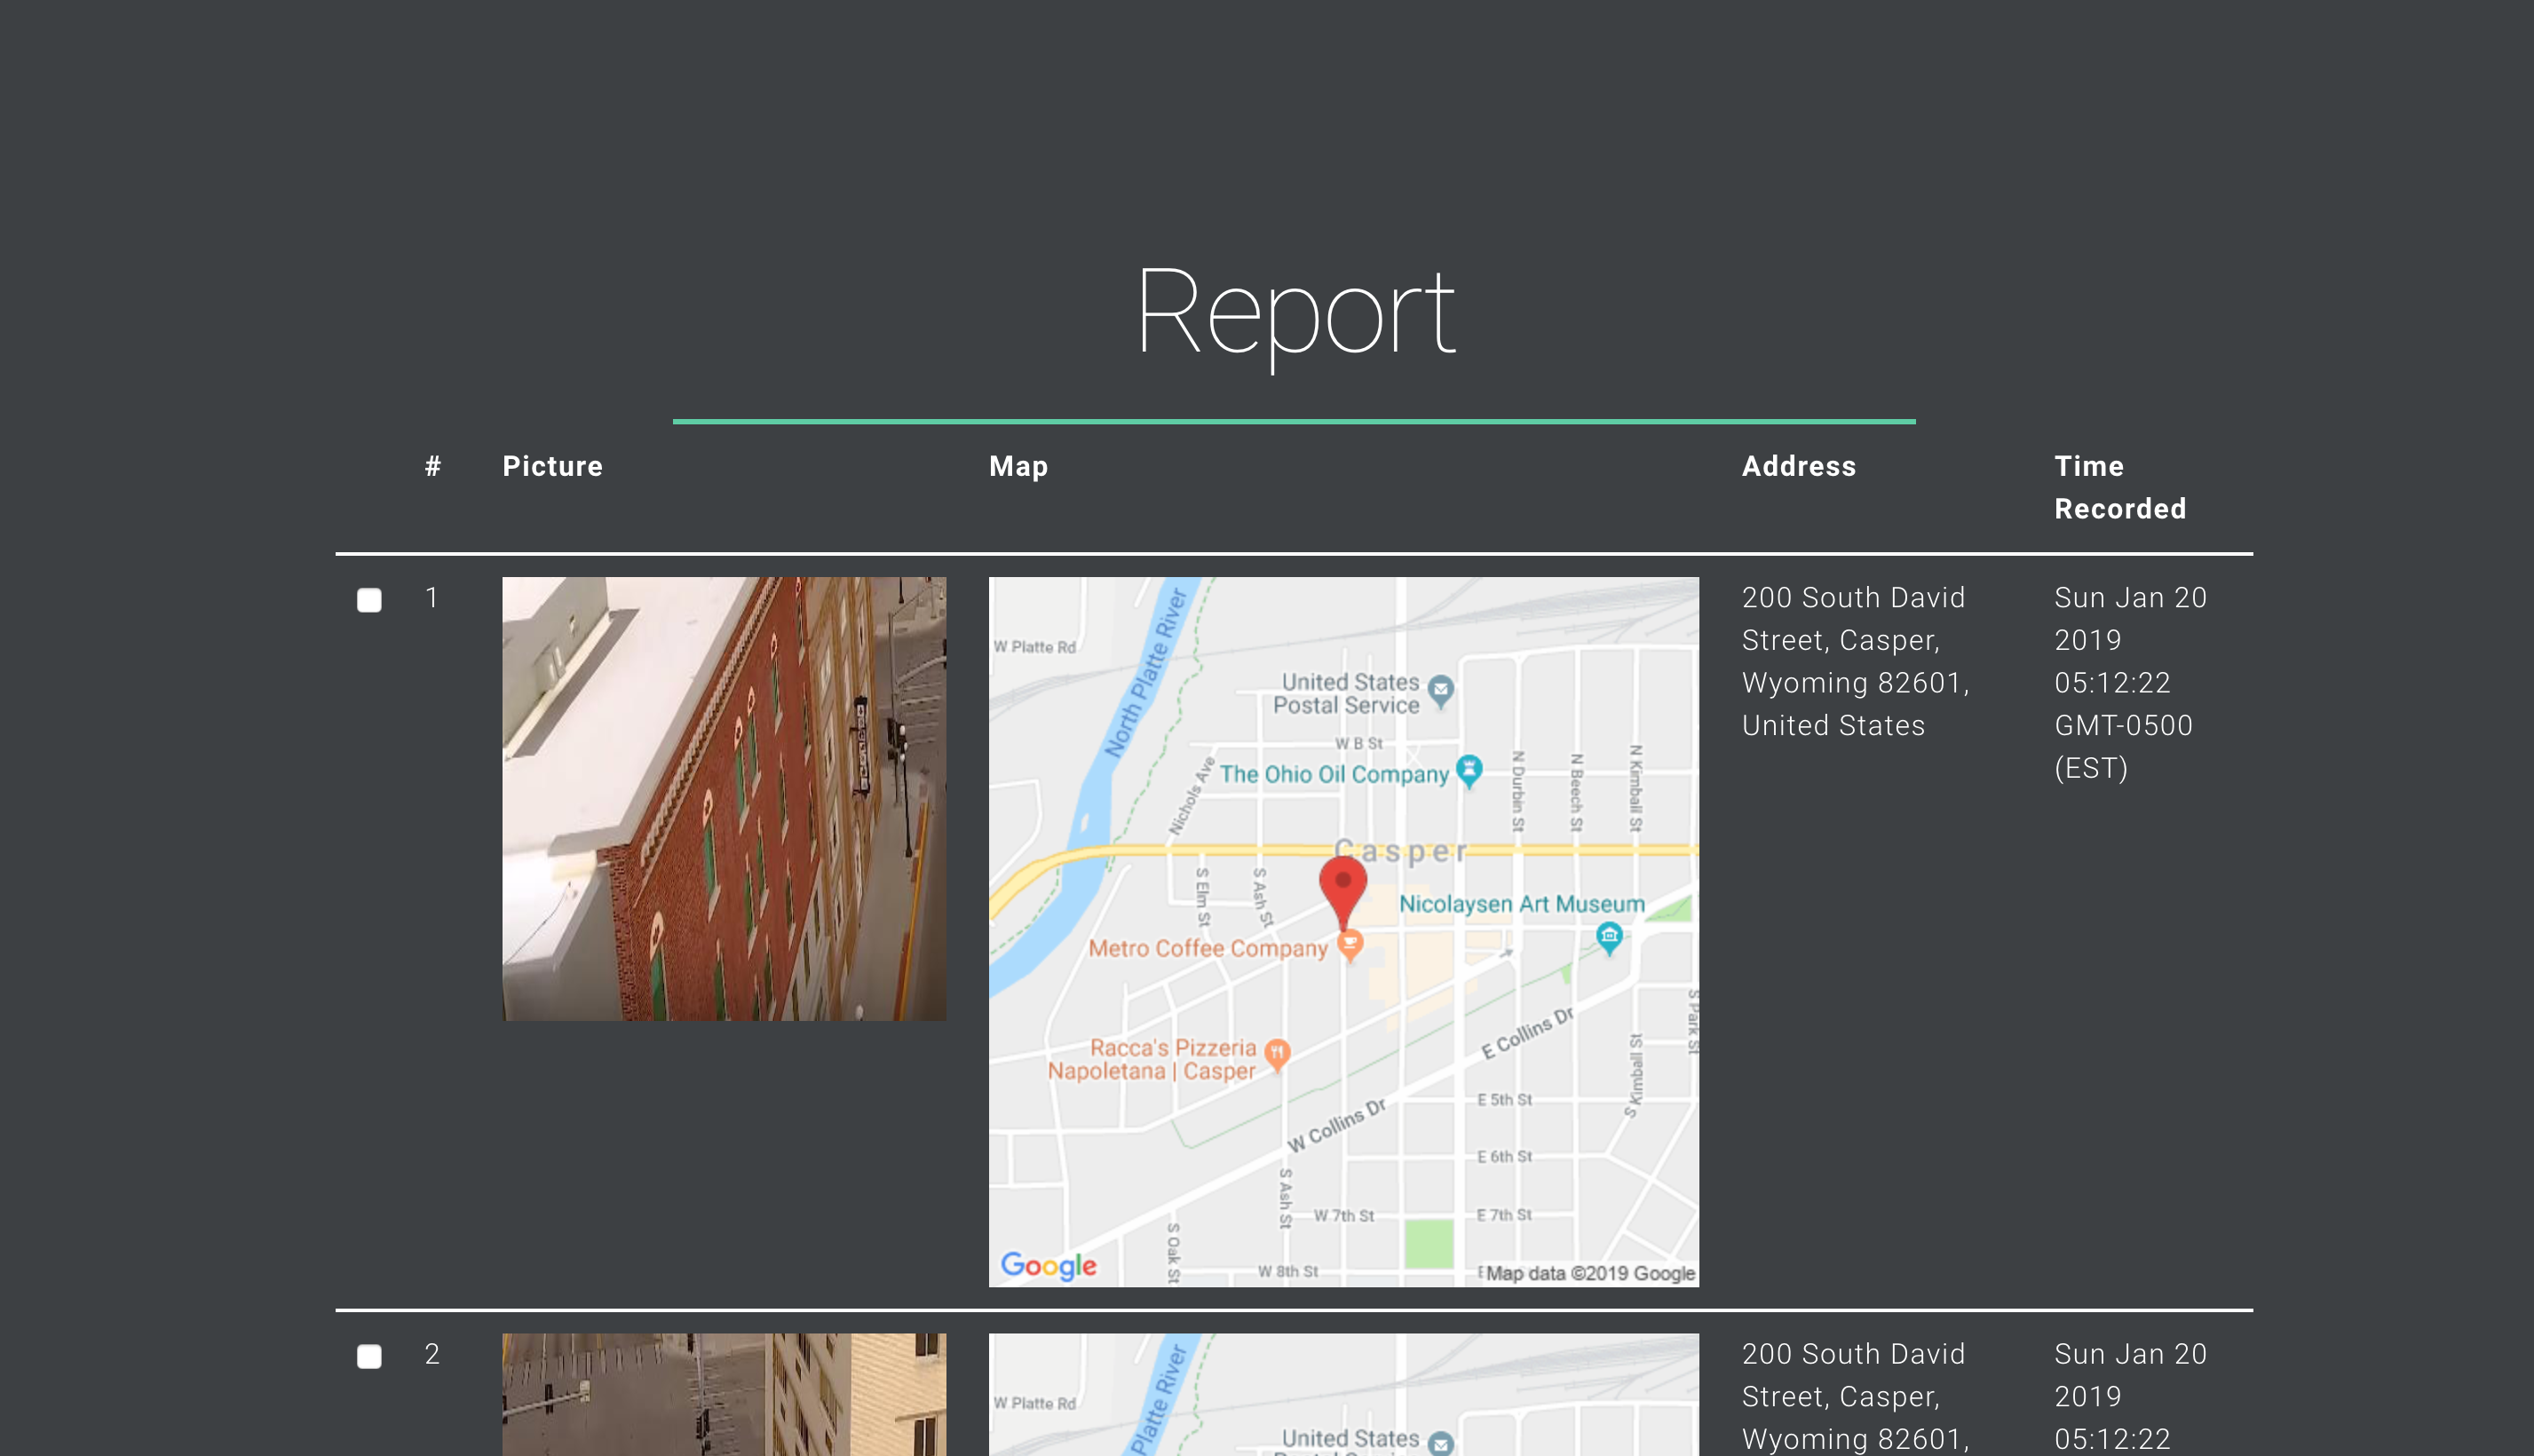
Task: Click the Picture column header
Action: [552, 466]
